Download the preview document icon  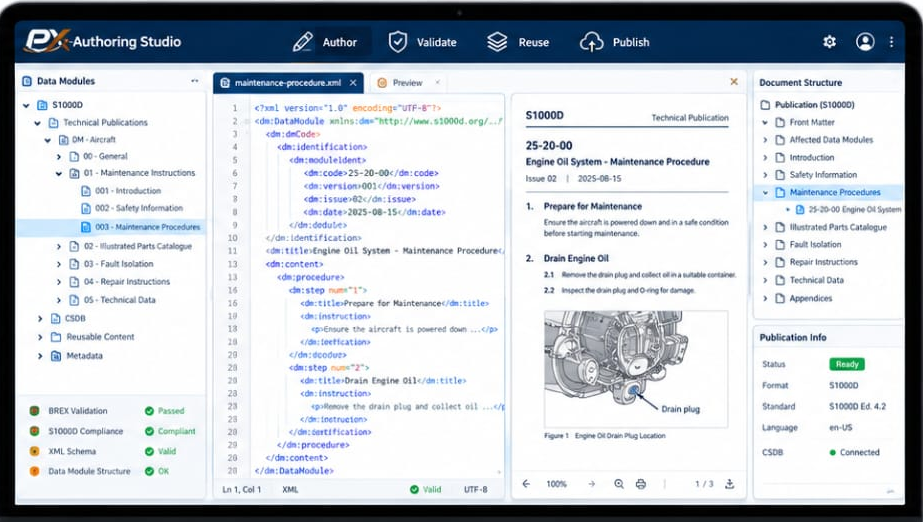[x=729, y=484]
